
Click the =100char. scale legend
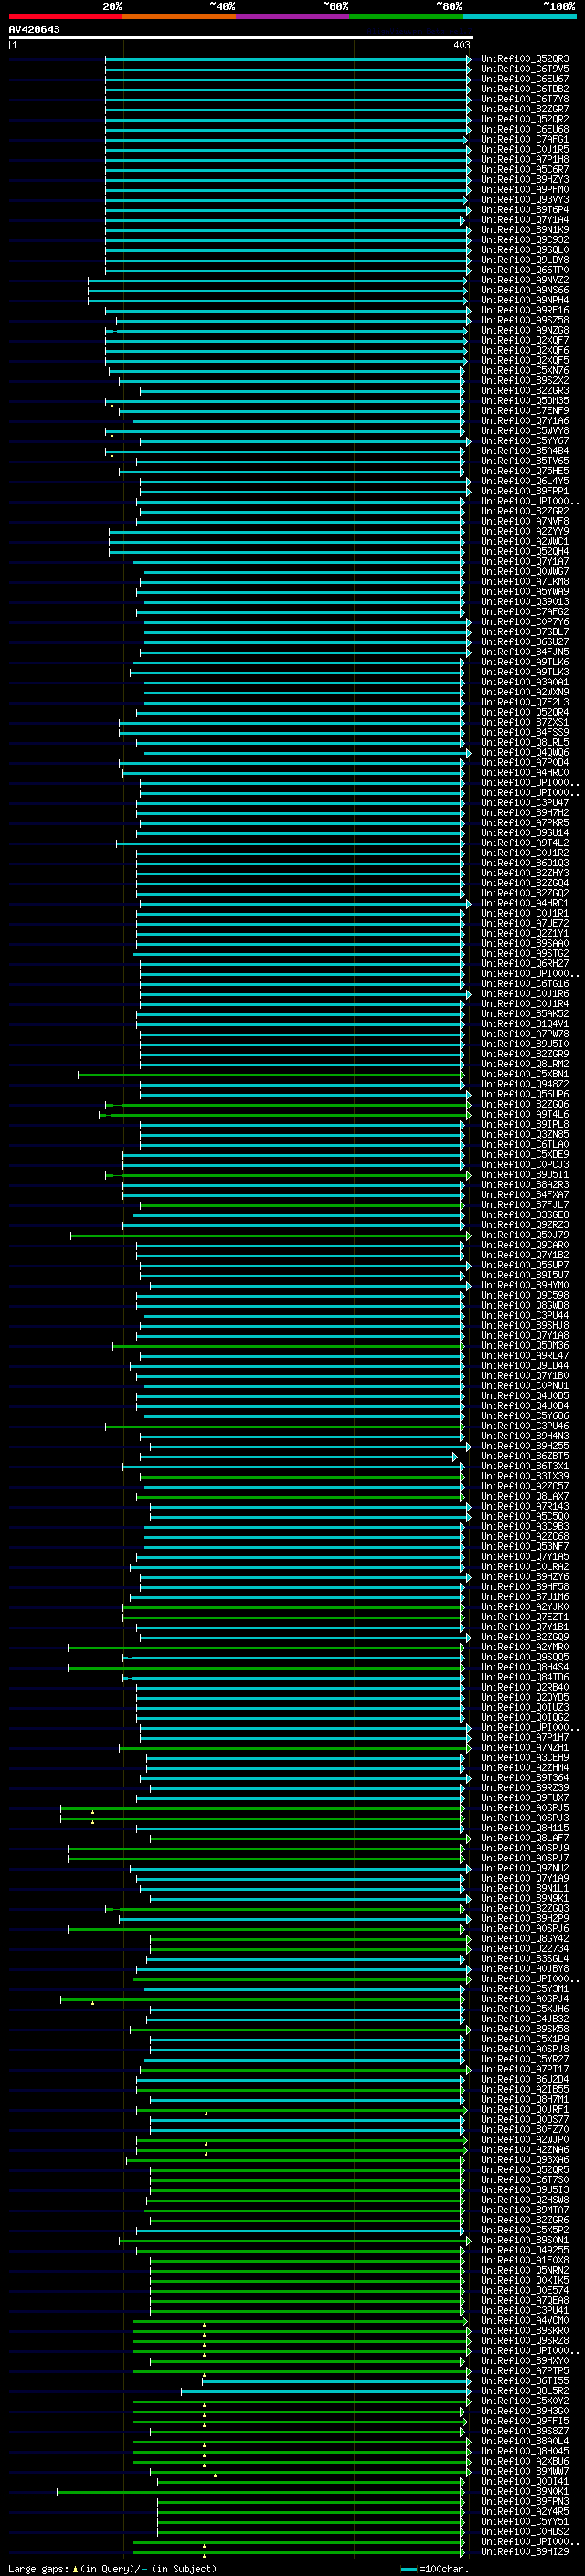[x=436, y=2569]
